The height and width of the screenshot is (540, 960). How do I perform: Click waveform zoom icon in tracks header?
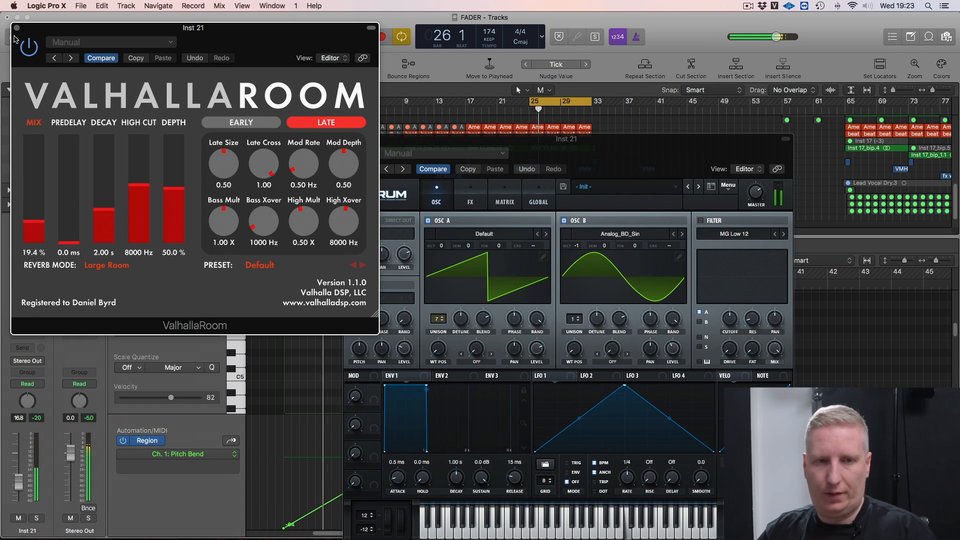[x=831, y=90]
